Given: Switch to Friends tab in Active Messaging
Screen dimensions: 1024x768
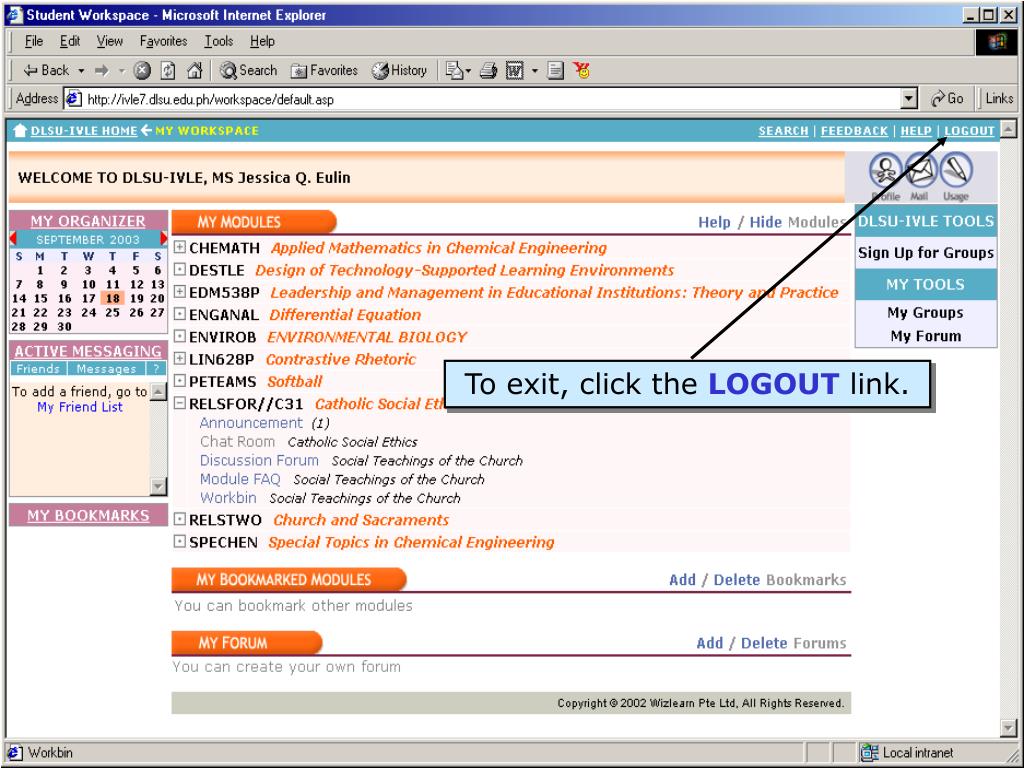Looking at the screenshot, I should (38, 369).
